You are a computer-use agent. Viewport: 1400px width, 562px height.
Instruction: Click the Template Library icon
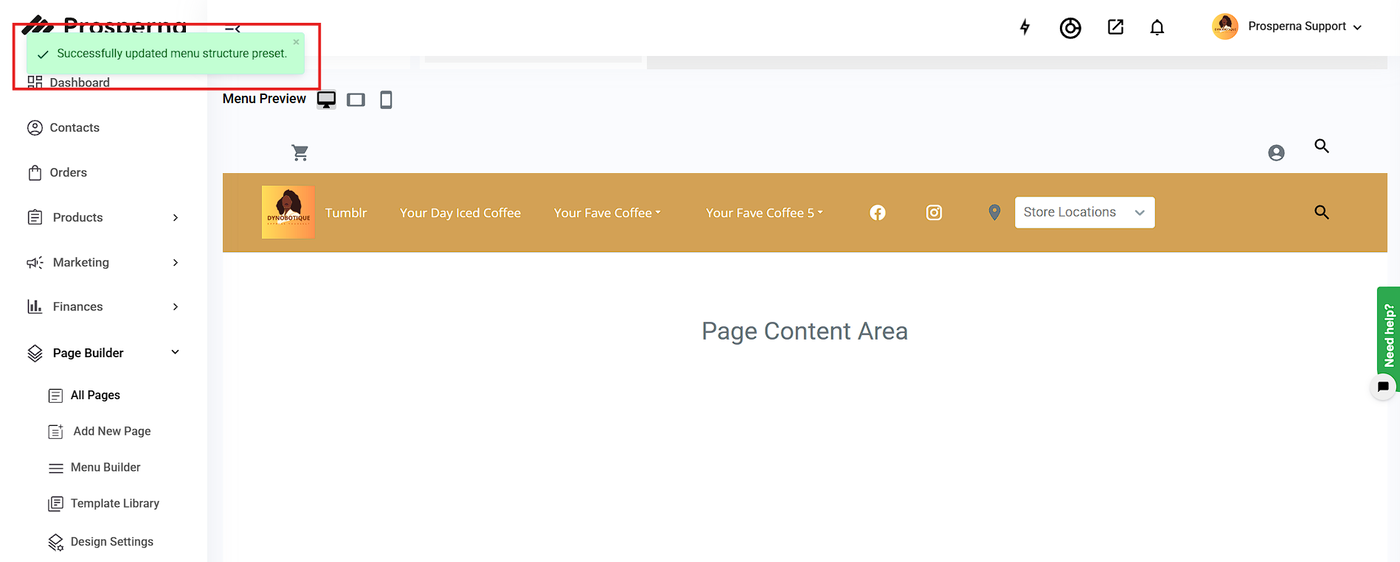56,504
